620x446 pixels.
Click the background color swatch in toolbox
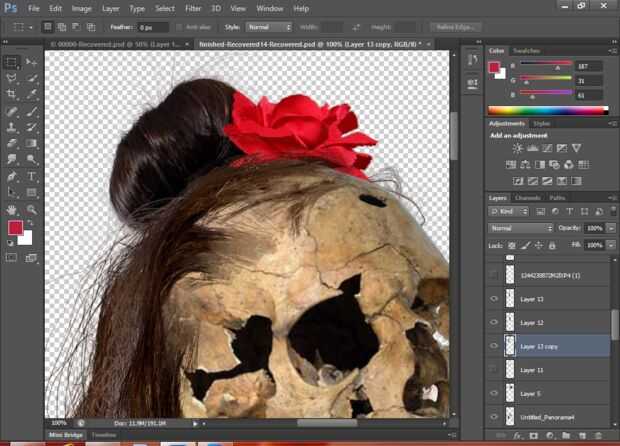pos(26,238)
